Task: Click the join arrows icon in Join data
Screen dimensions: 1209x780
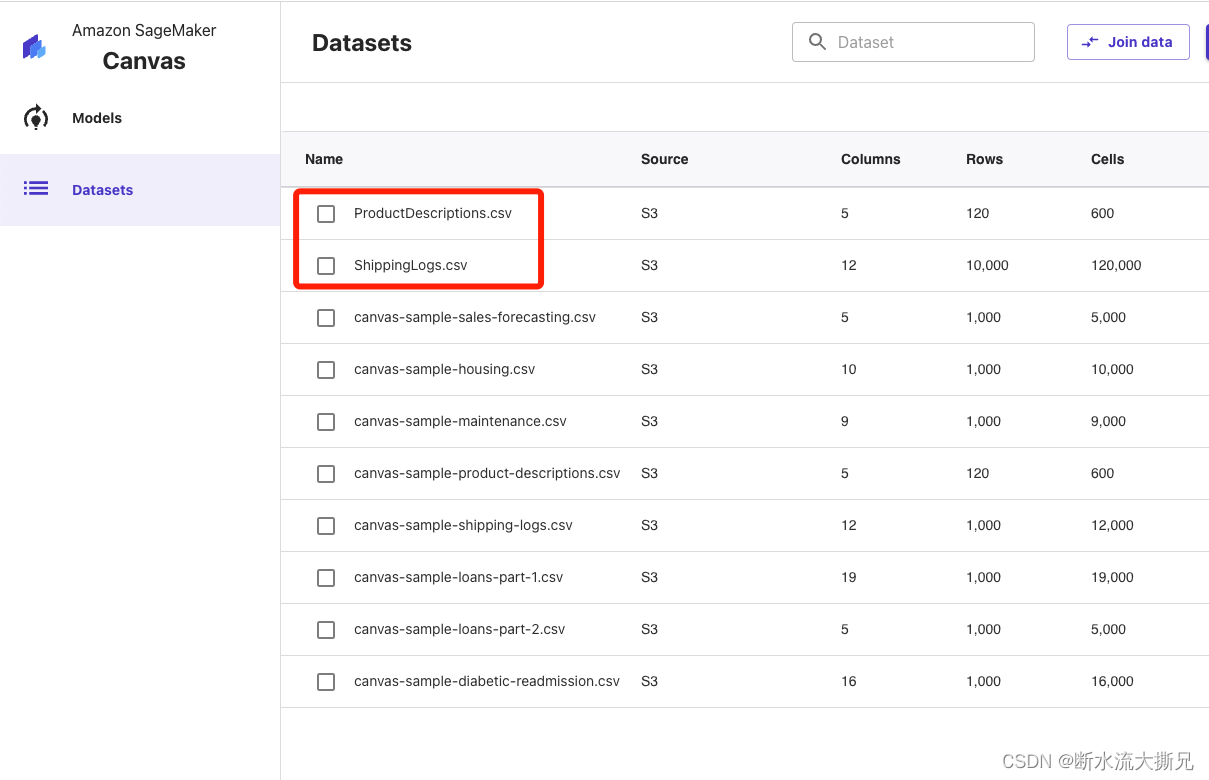Action: pyautogui.click(x=1090, y=42)
